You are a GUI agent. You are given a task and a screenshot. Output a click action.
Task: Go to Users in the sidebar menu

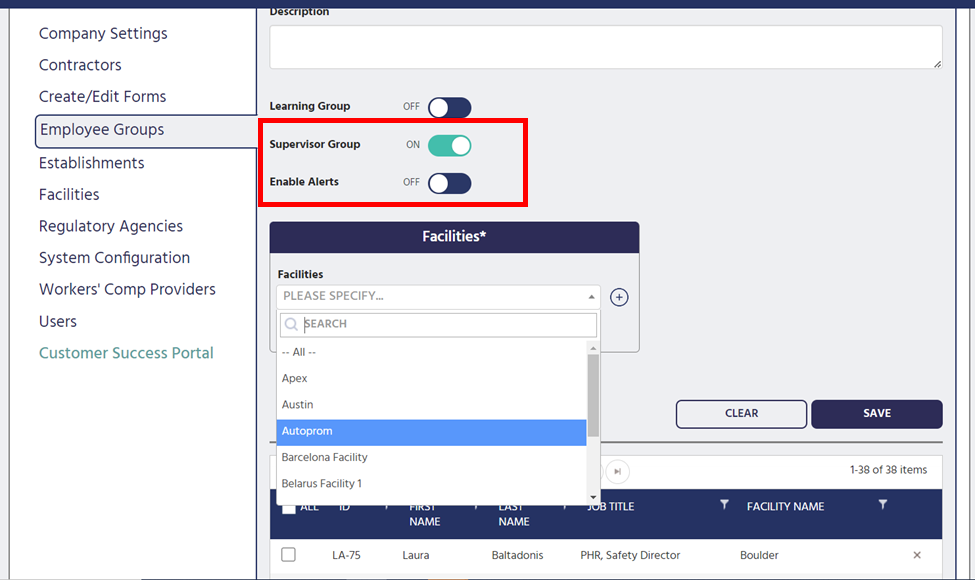click(58, 321)
